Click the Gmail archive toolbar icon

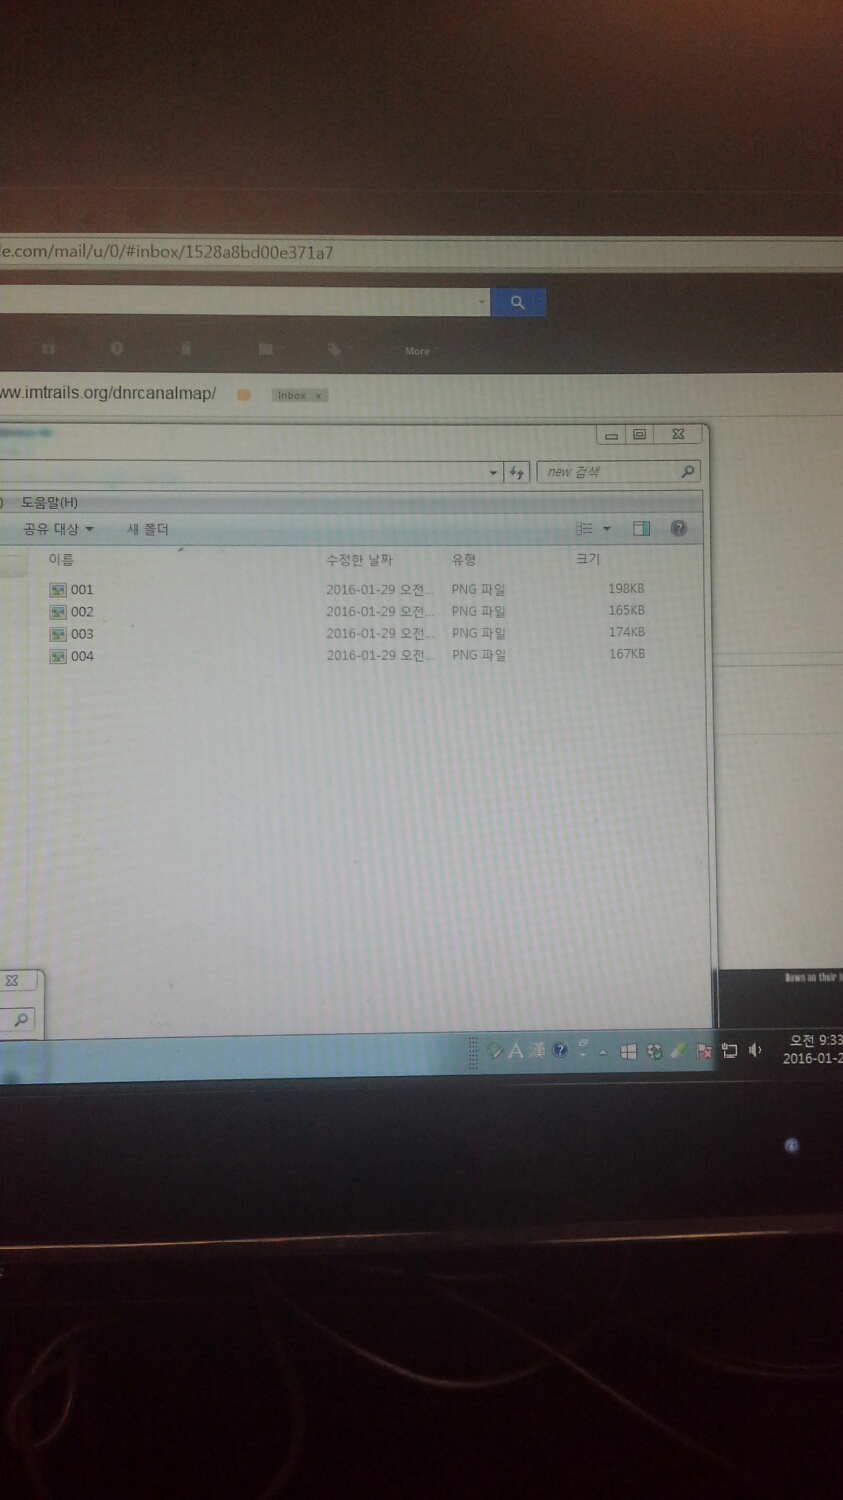coord(49,349)
